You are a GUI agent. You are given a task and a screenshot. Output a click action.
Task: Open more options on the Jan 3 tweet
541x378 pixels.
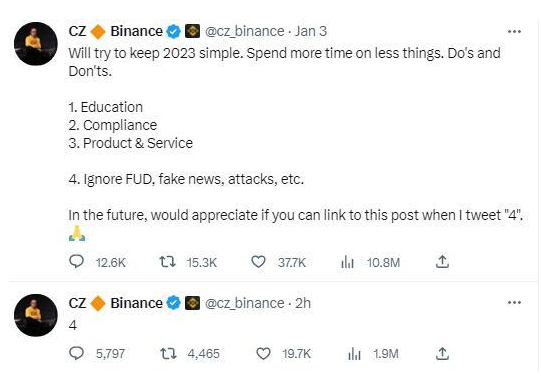tap(514, 32)
